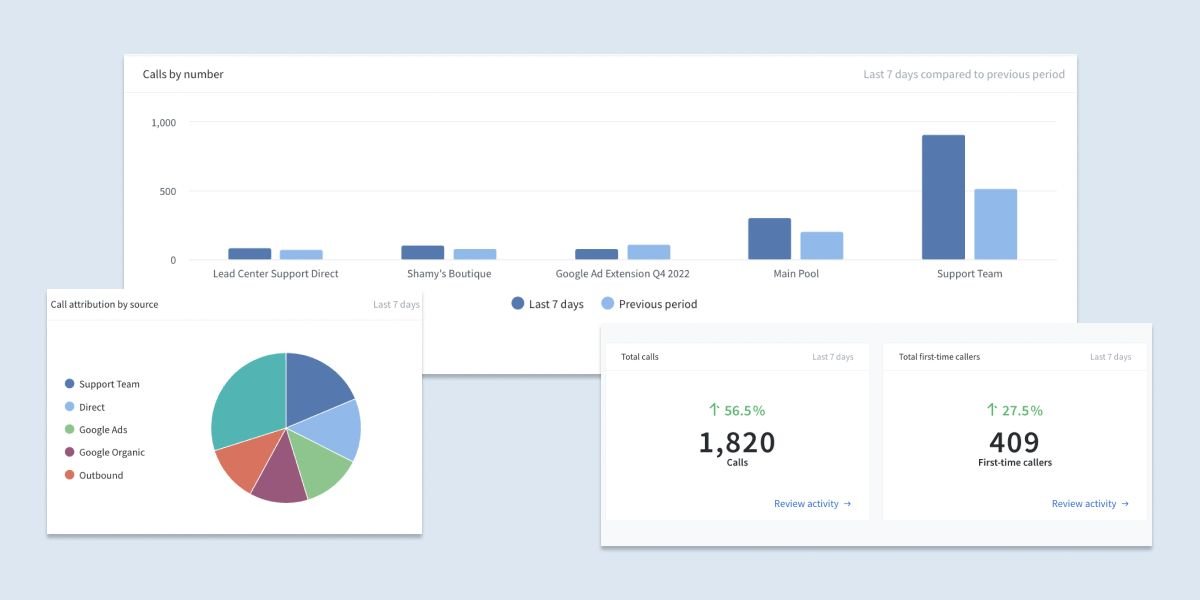This screenshot has height=600, width=1200.
Task: Click the Support Team pie legend dot
Action: [68, 384]
